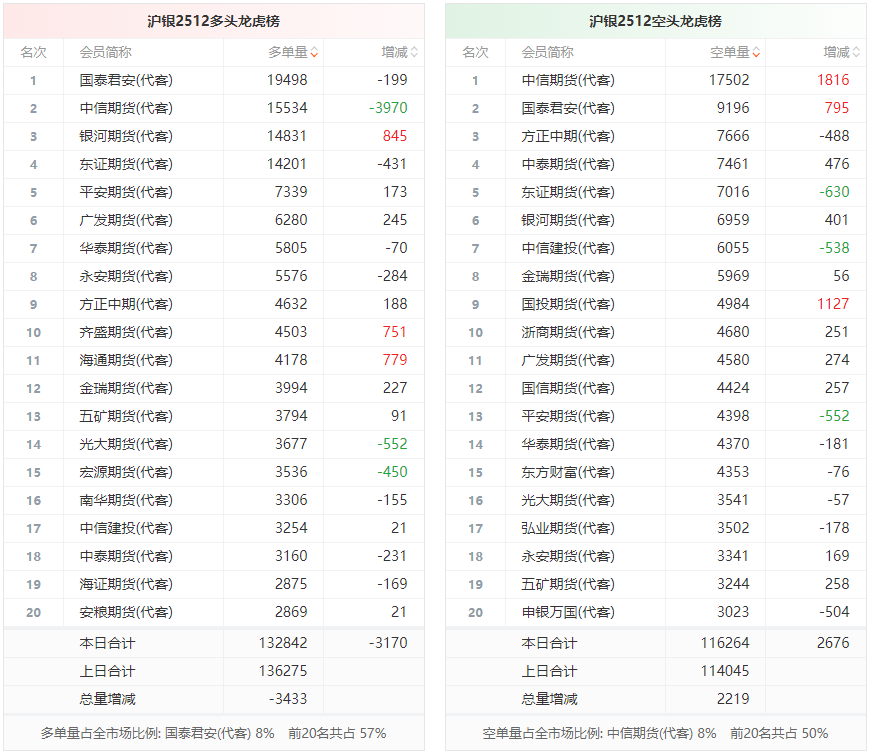872x755 pixels.
Task: Sort short table by 增减 arrows
Action: pos(856,53)
